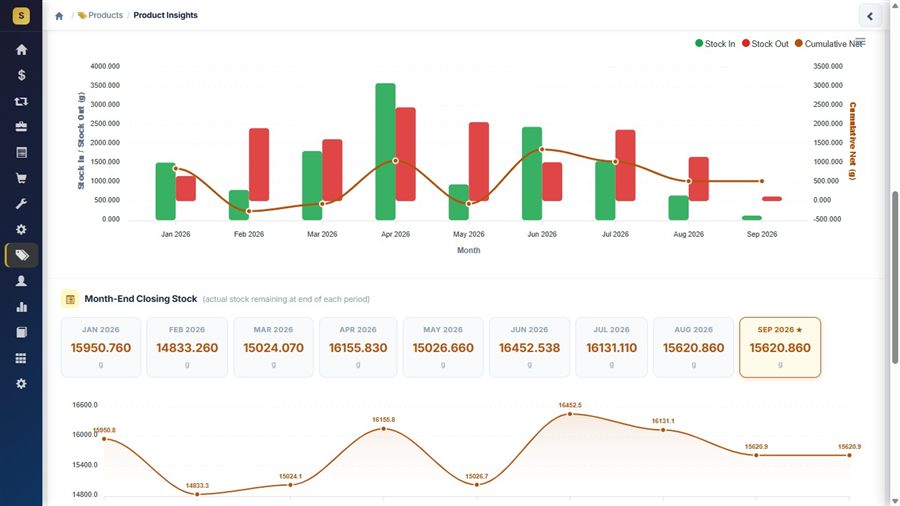Viewport: 900px width, 506px height.
Task: Select the JUL 2026 closing stock card
Action: coord(611,347)
